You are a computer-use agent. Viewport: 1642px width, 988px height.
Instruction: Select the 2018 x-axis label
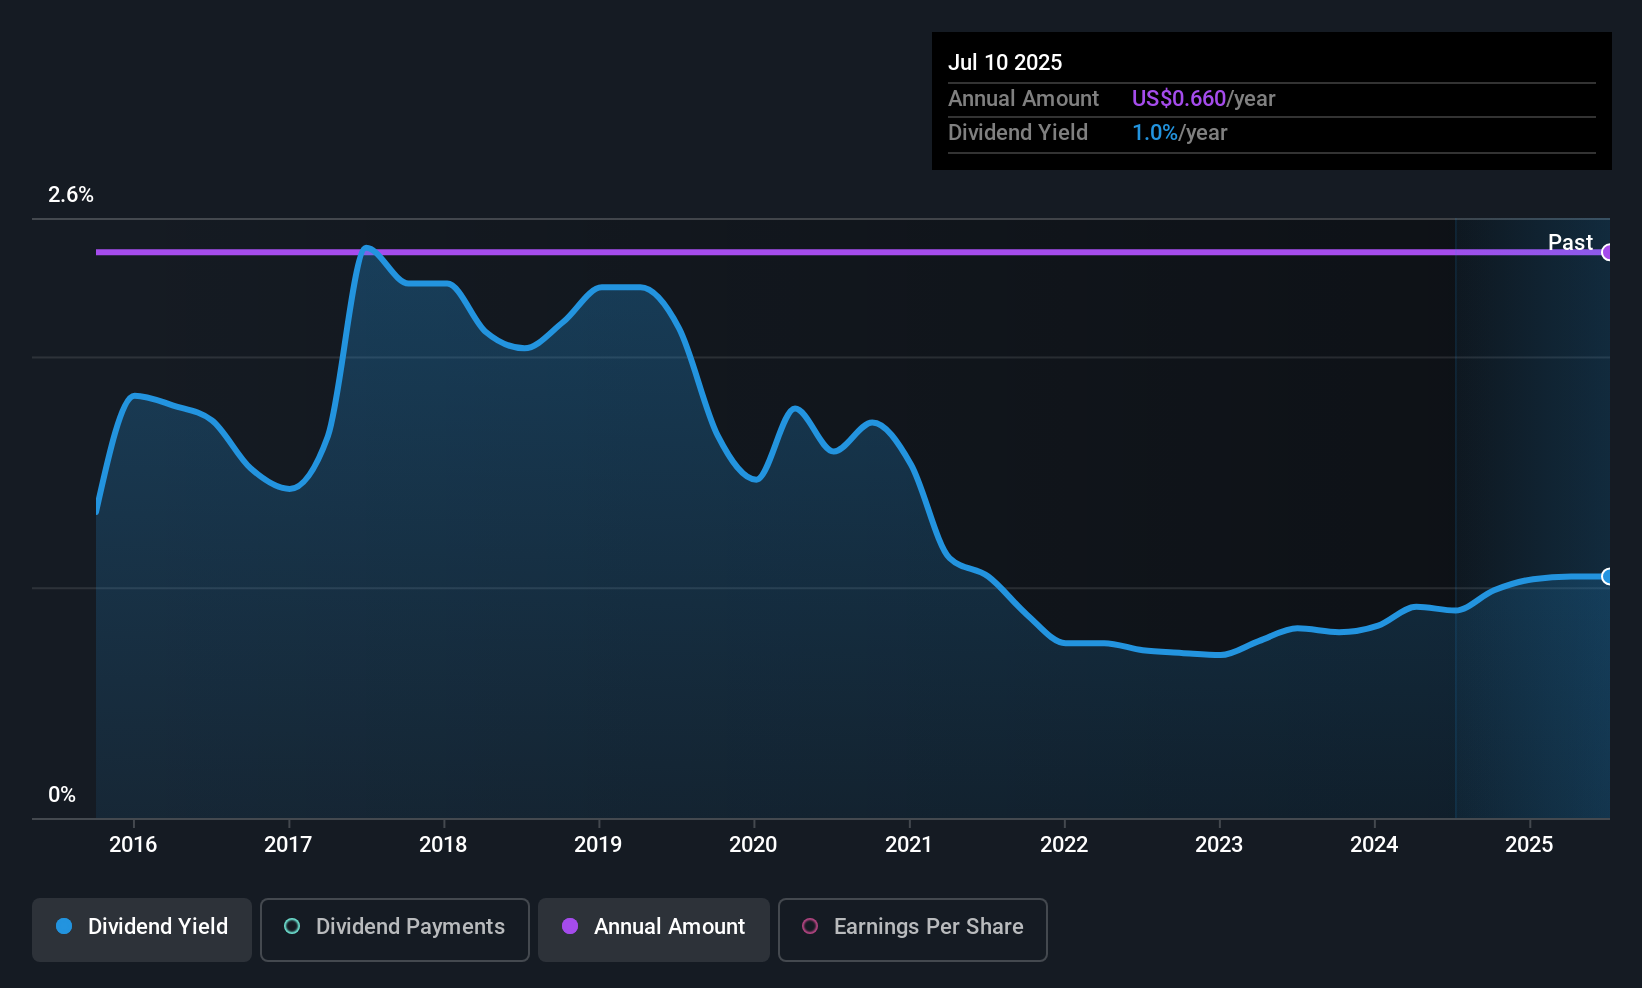(x=443, y=845)
